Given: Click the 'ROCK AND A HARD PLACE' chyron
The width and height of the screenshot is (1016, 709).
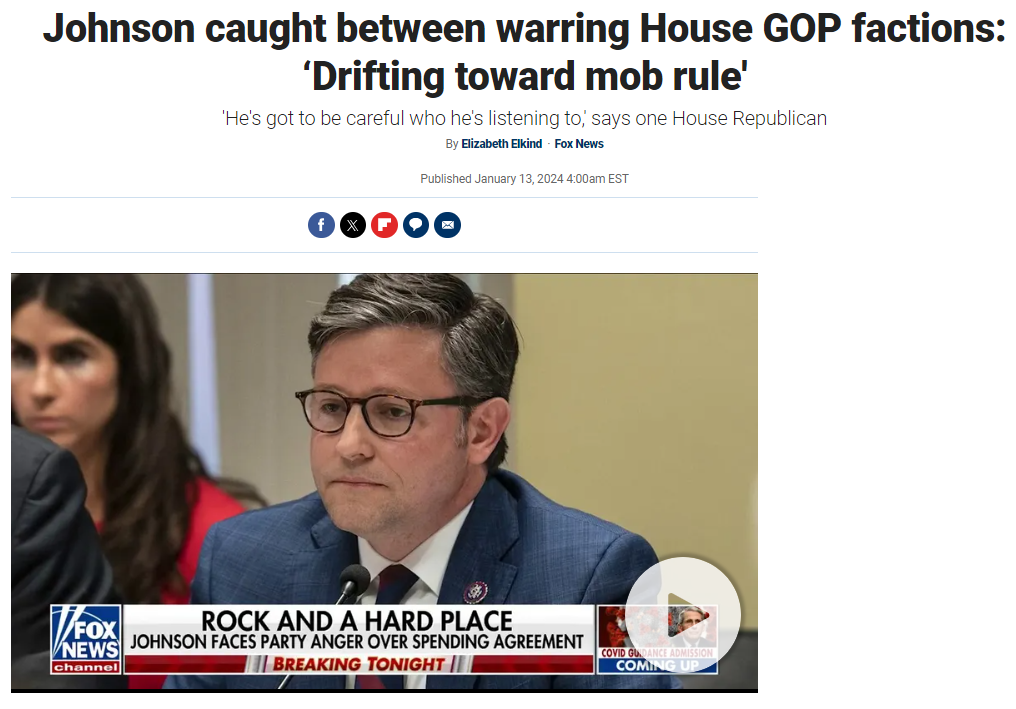Looking at the screenshot, I should click(357, 620).
